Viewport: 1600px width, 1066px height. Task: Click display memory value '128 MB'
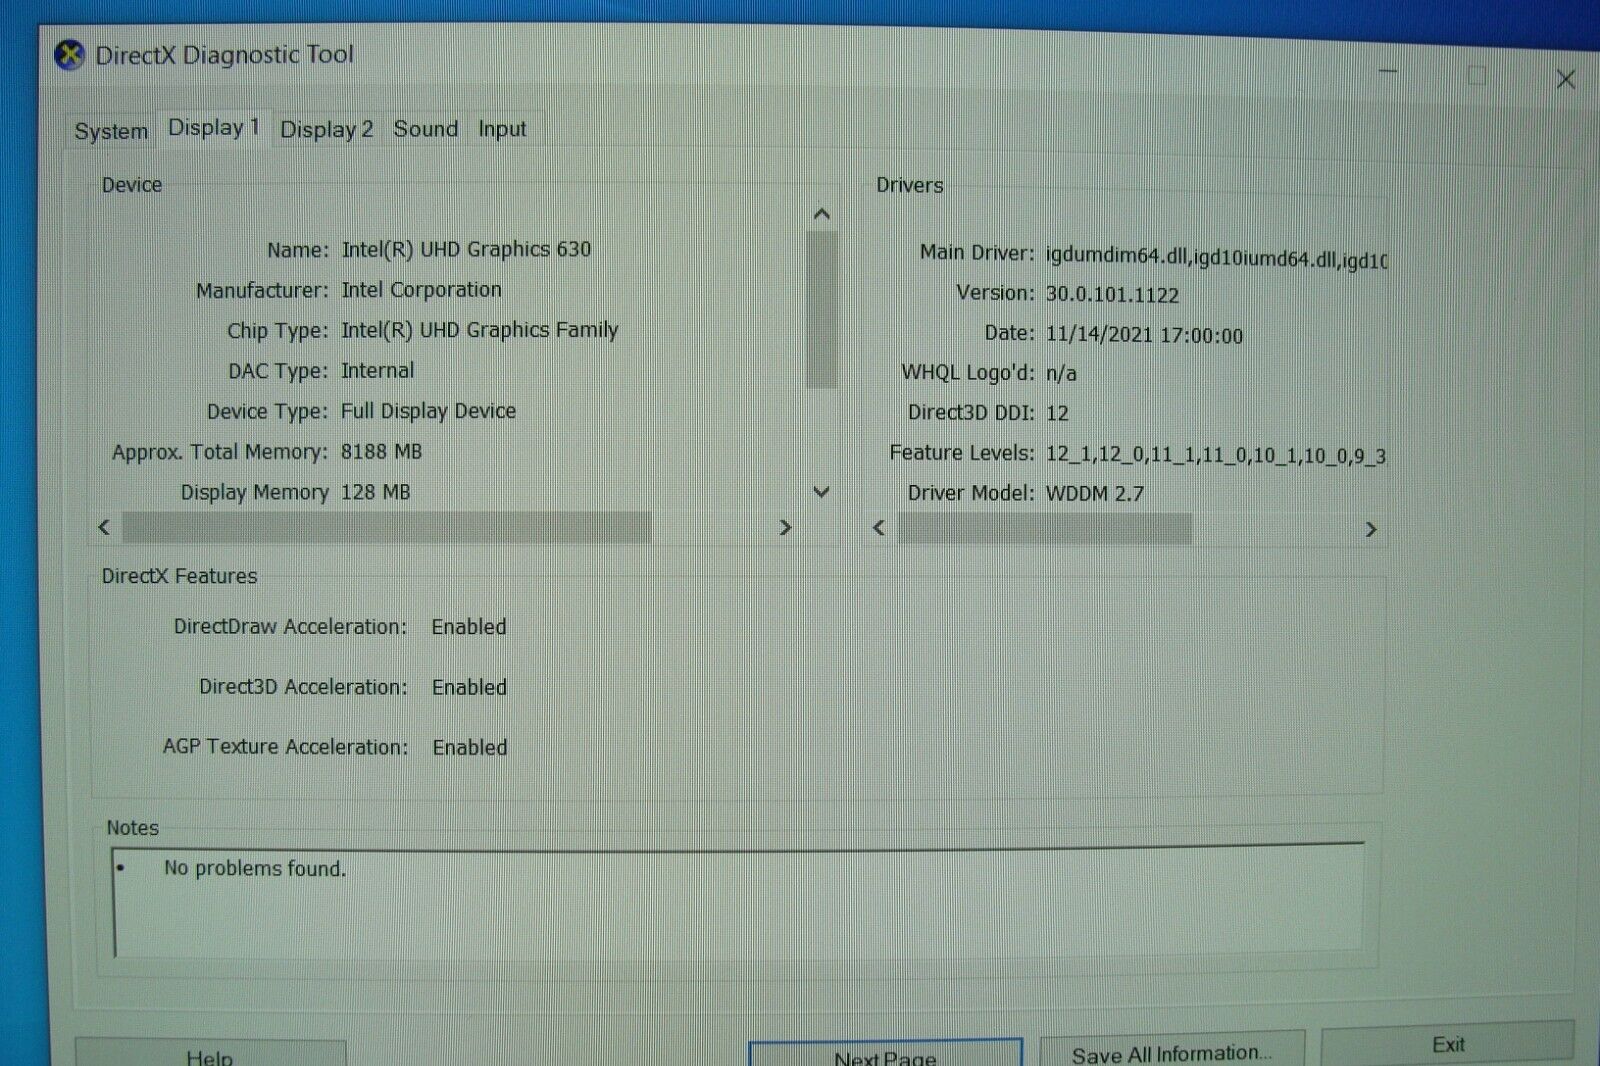(x=375, y=492)
